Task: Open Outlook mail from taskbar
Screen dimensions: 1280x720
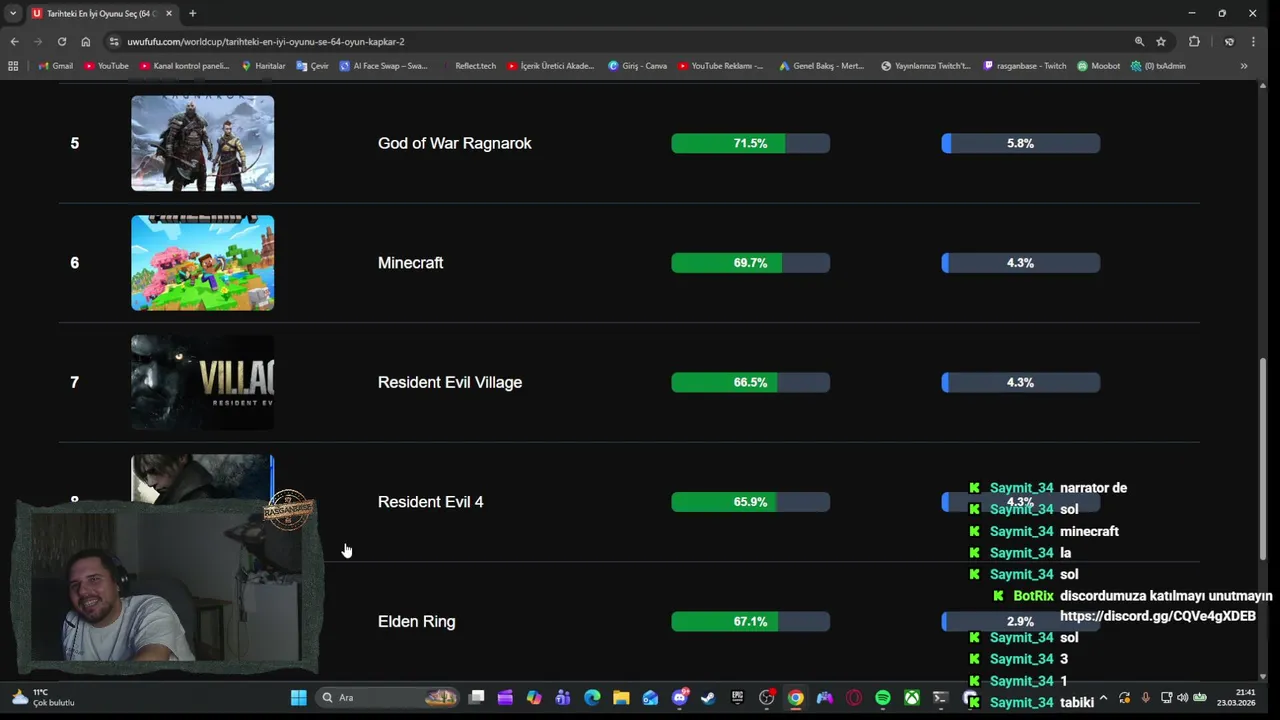Action: click(x=650, y=697)
